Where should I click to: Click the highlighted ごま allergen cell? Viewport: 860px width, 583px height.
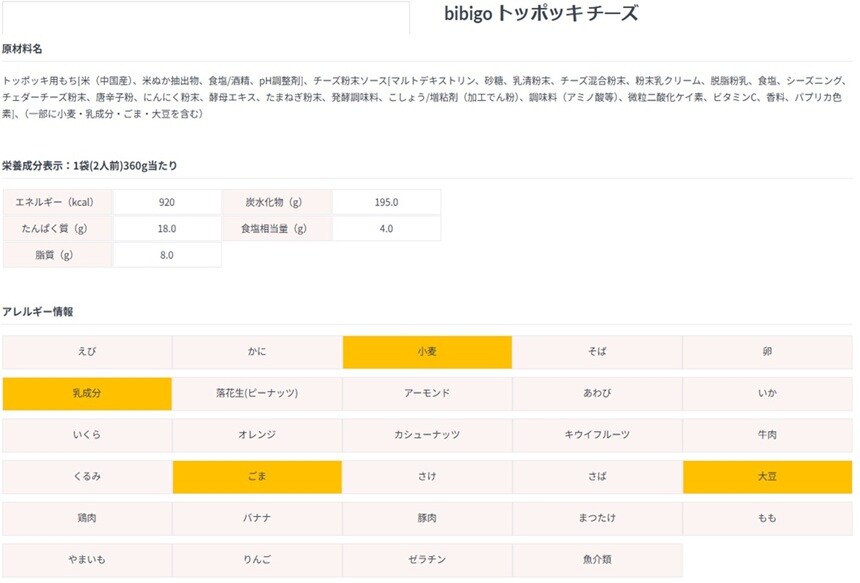pos(257,477)
